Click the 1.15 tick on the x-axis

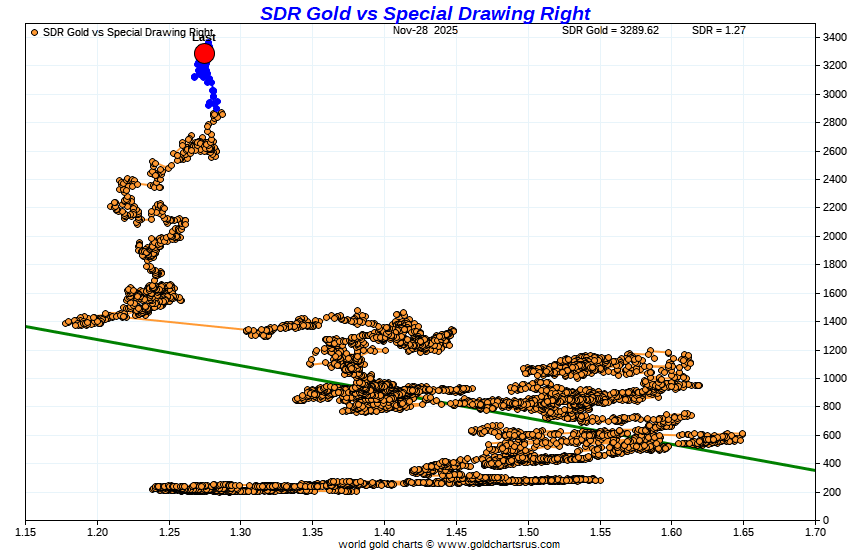tap(26, 532)
